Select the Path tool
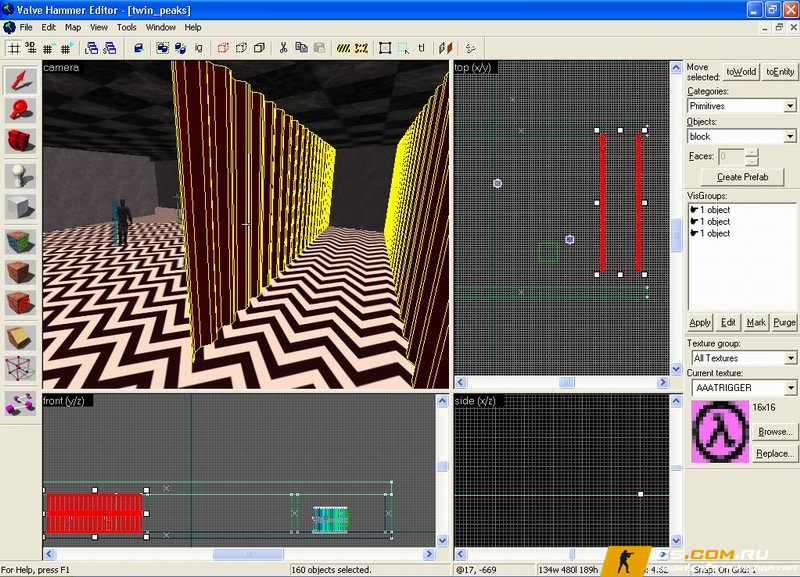The height and width of the screenshot is (577, 800). tap(20, 403)
